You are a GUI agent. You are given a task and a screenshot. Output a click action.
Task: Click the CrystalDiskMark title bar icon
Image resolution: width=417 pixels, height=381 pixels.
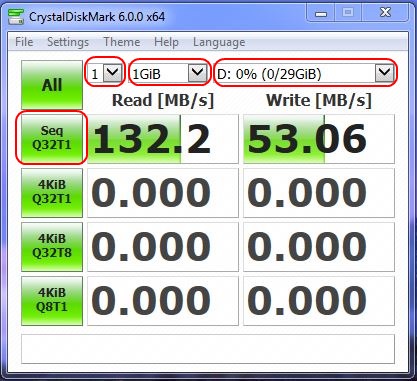(16, 17)
